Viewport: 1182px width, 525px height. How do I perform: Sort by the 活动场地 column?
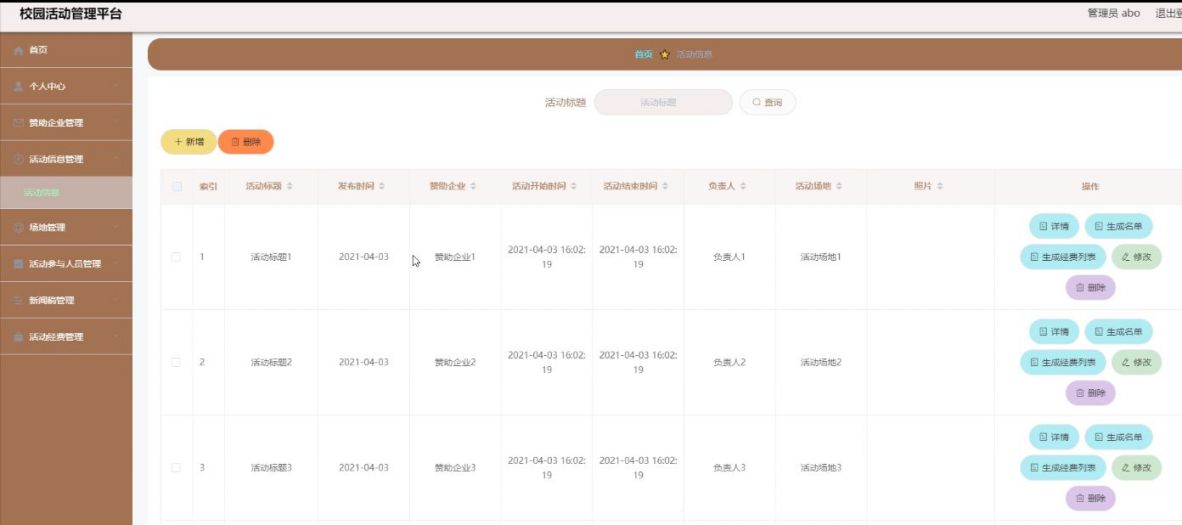tap(838, 186)
